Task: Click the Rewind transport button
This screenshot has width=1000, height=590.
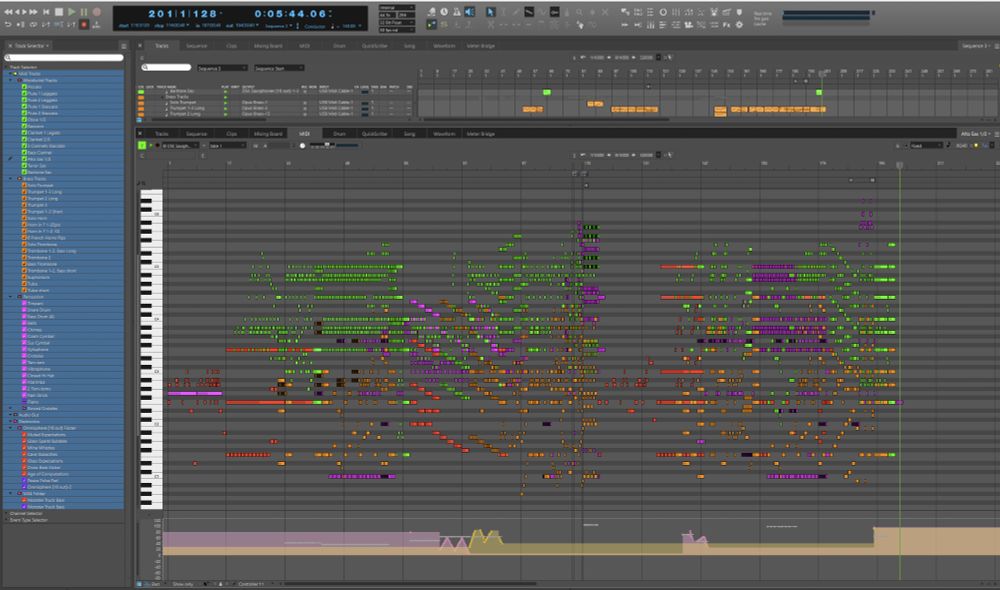Action: pyautogui.click(x=9, y=11)
